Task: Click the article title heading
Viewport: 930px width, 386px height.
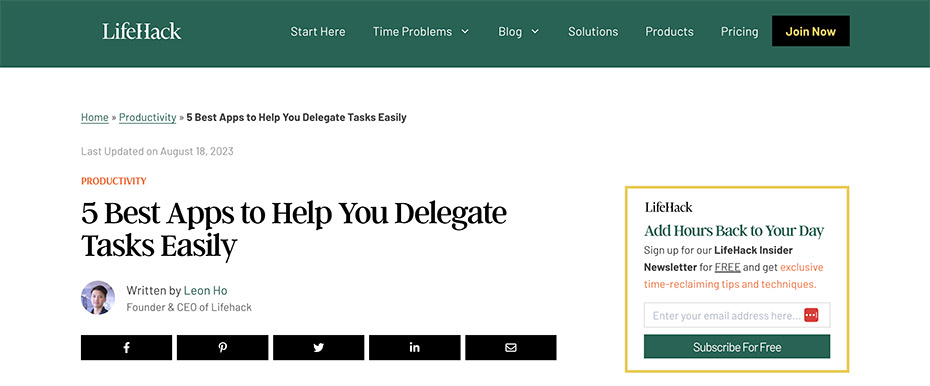Action: 294,230
